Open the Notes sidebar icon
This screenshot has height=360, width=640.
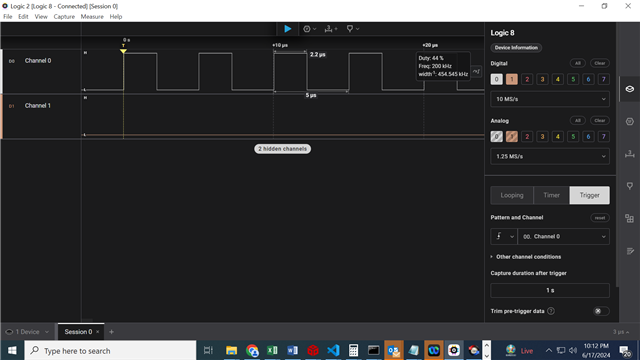coord(630,251)
